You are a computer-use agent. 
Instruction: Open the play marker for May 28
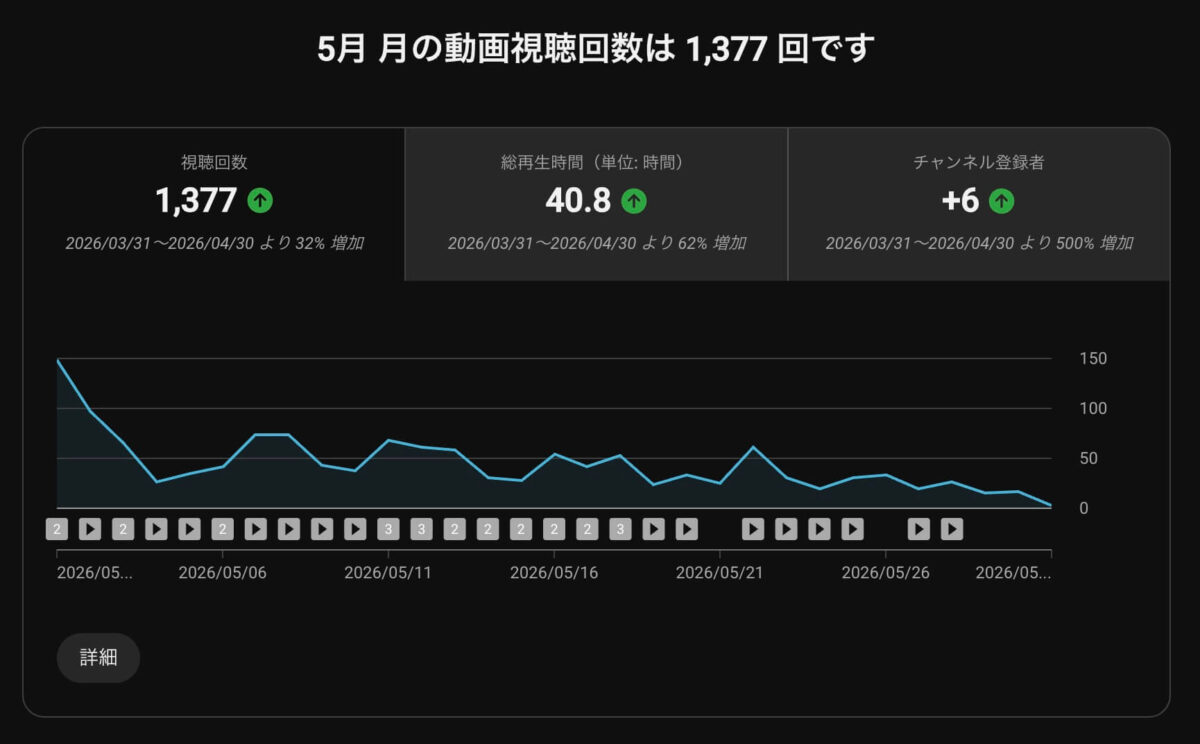[951, 529]
